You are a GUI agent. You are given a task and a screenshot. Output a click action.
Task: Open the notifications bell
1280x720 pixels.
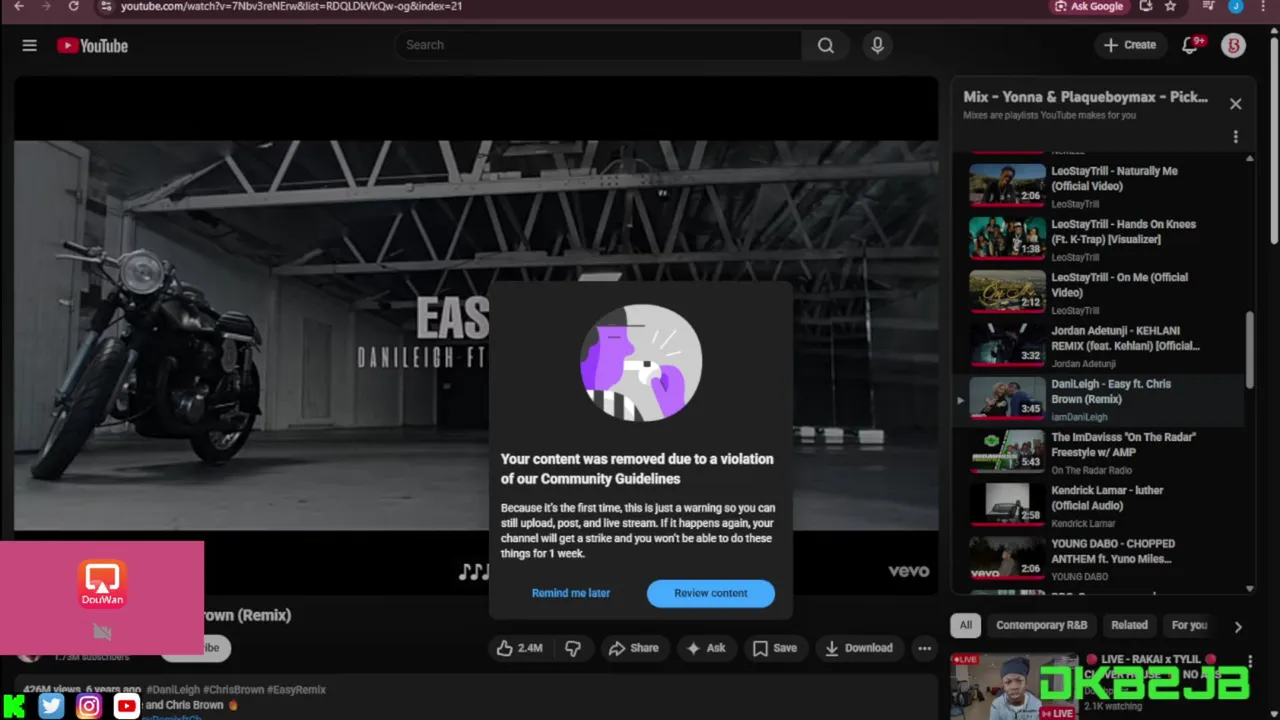pos(1190,45)
